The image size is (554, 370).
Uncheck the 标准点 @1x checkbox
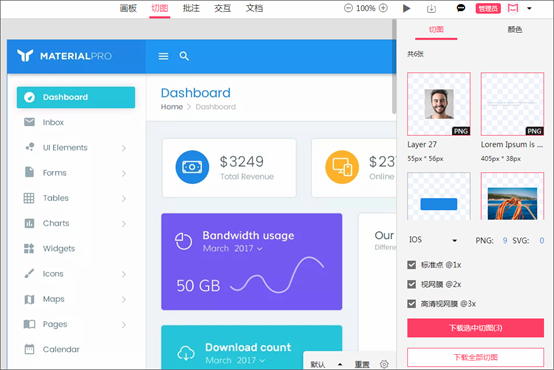pyautogui.click(x=412, y=265)
